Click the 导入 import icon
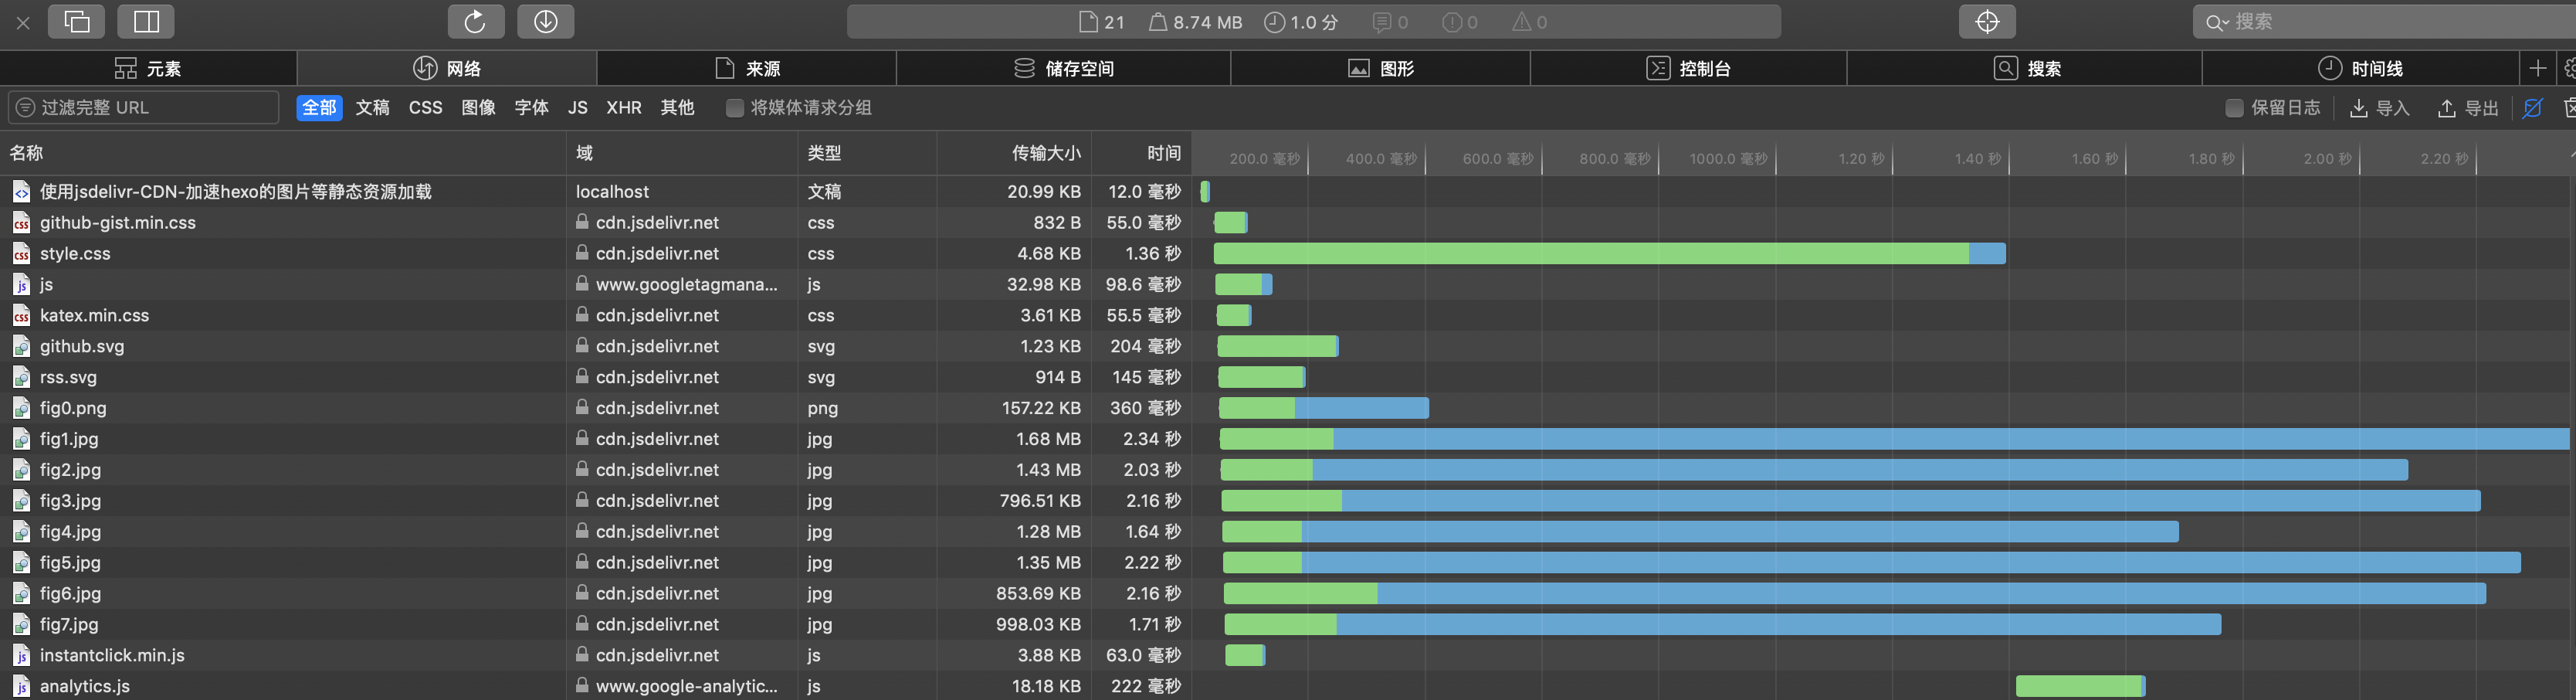The width and height of the screenshot is (2576, 700). click(2380, 107)
